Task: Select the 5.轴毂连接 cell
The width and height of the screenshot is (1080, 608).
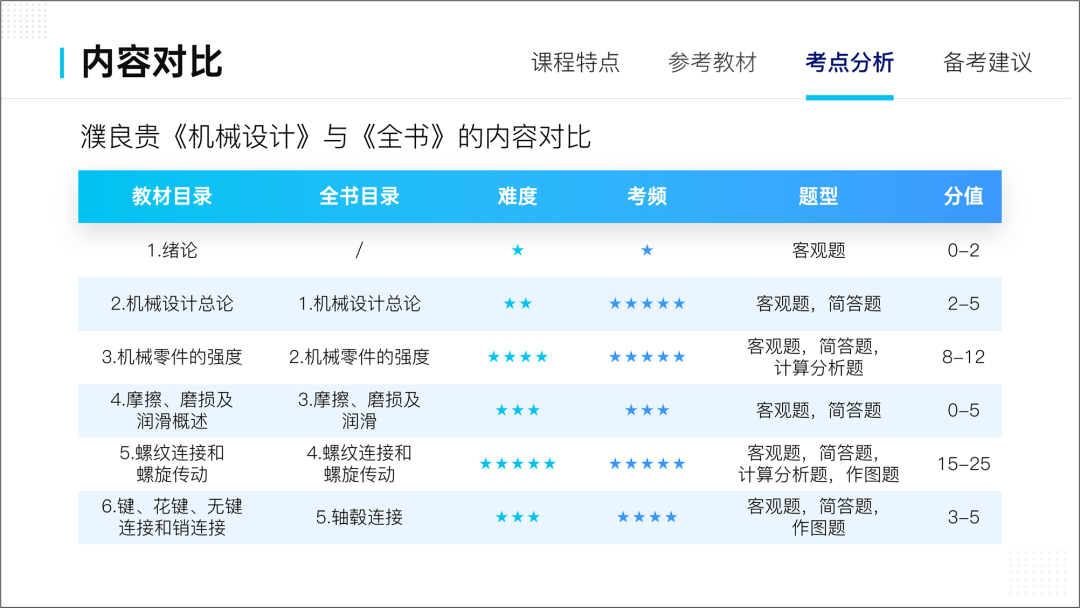Action: point(360,517)
